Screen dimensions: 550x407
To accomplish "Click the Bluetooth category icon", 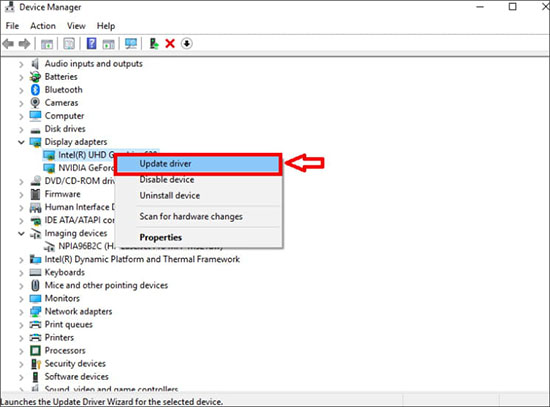I will coord(35,90).
